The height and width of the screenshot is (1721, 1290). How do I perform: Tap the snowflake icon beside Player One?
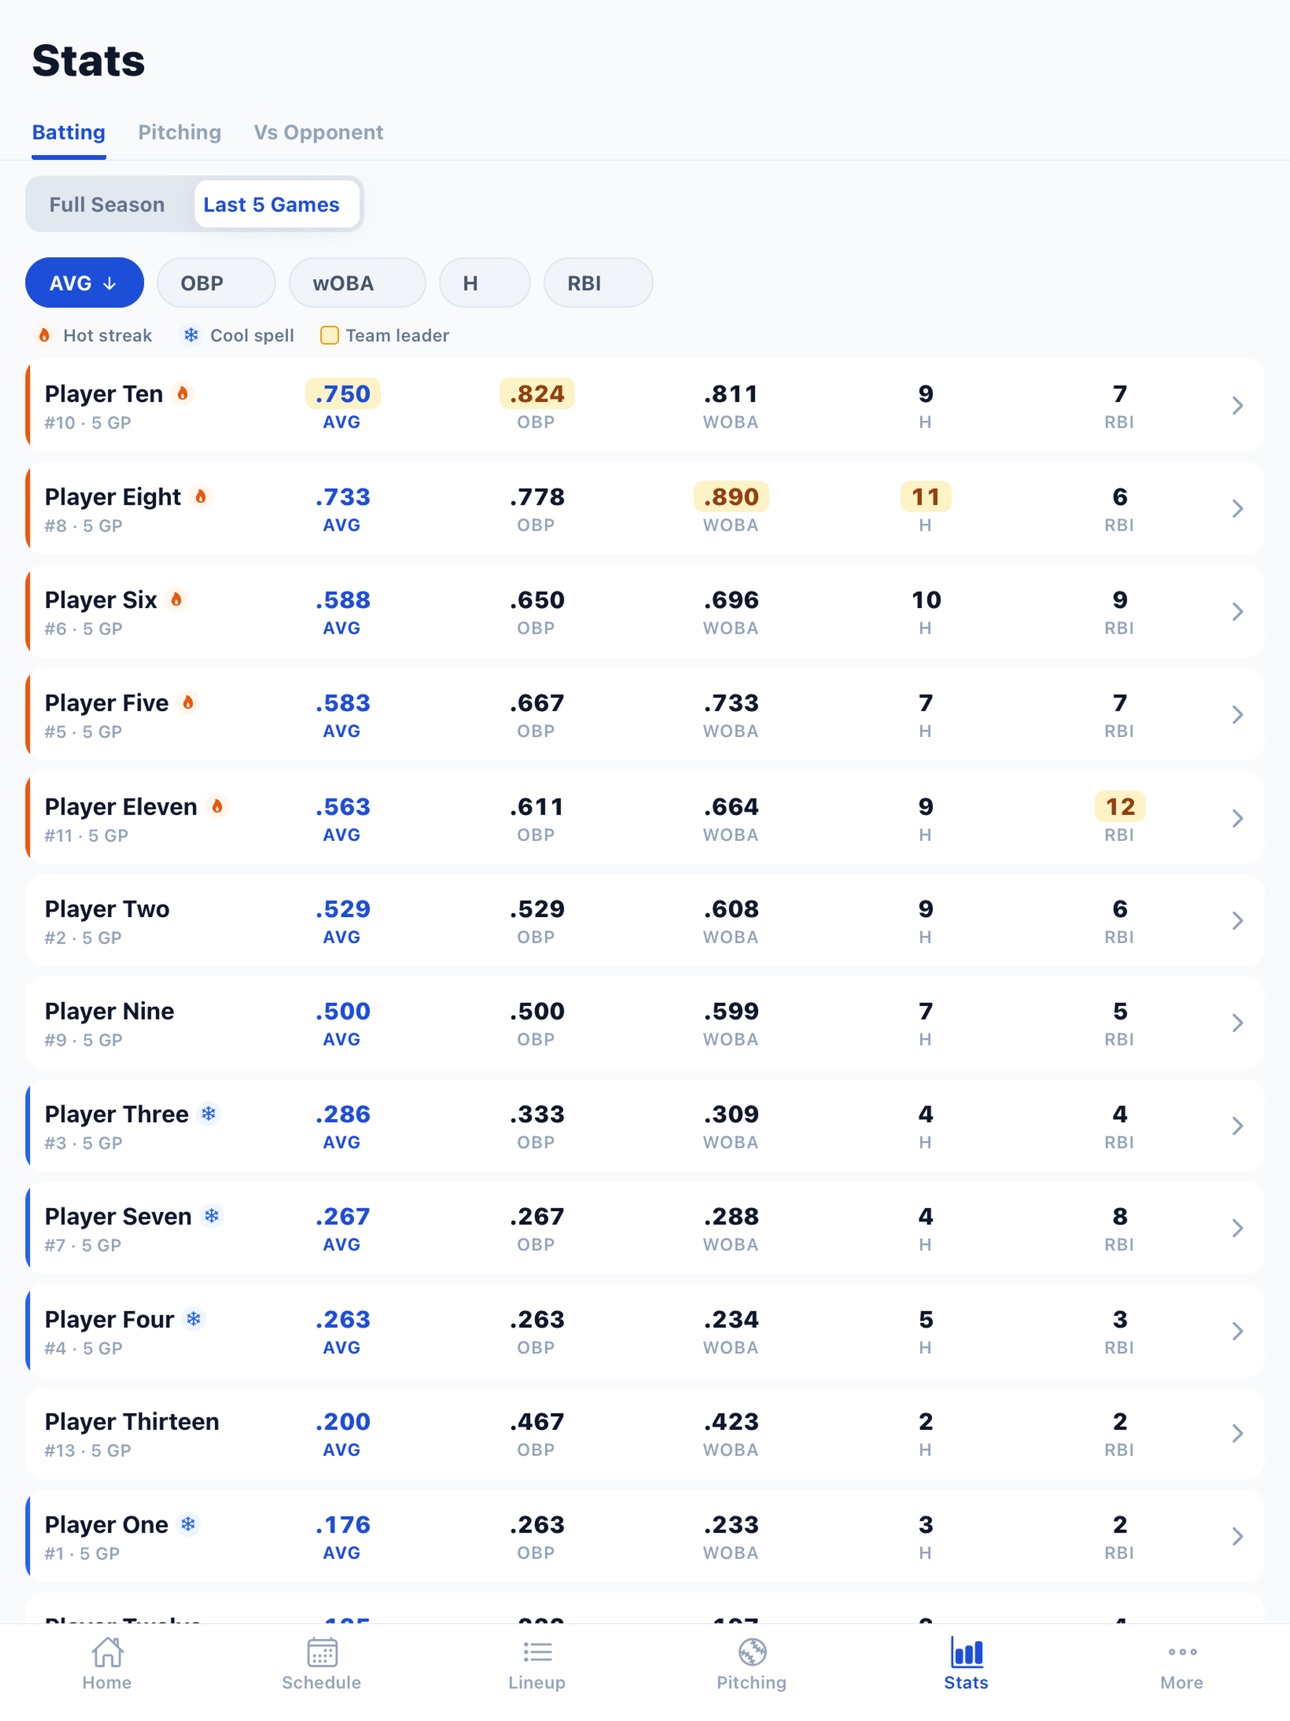[x=188, y=1524]
